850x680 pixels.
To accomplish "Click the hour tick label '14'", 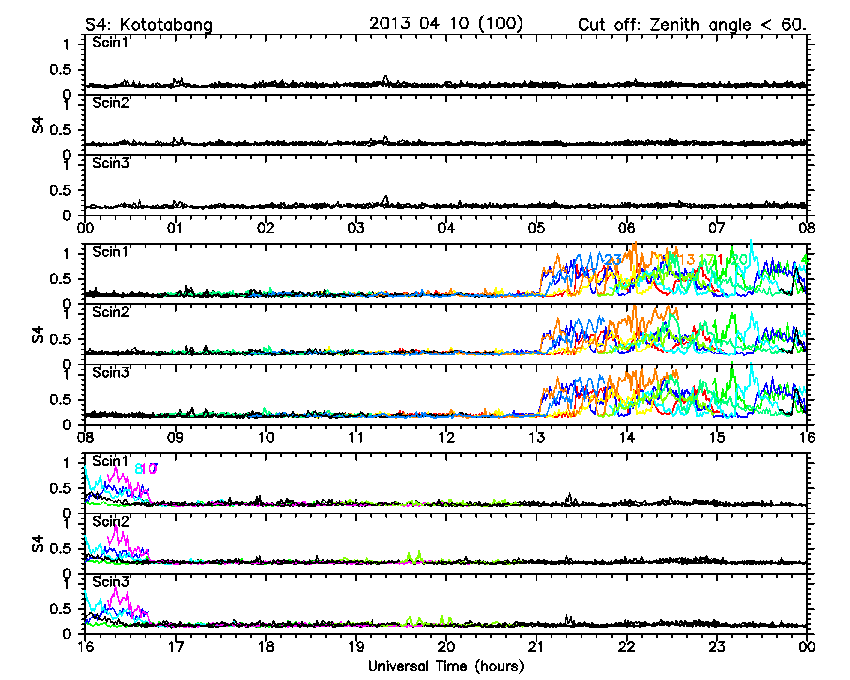I will click(x=627, y=437).
